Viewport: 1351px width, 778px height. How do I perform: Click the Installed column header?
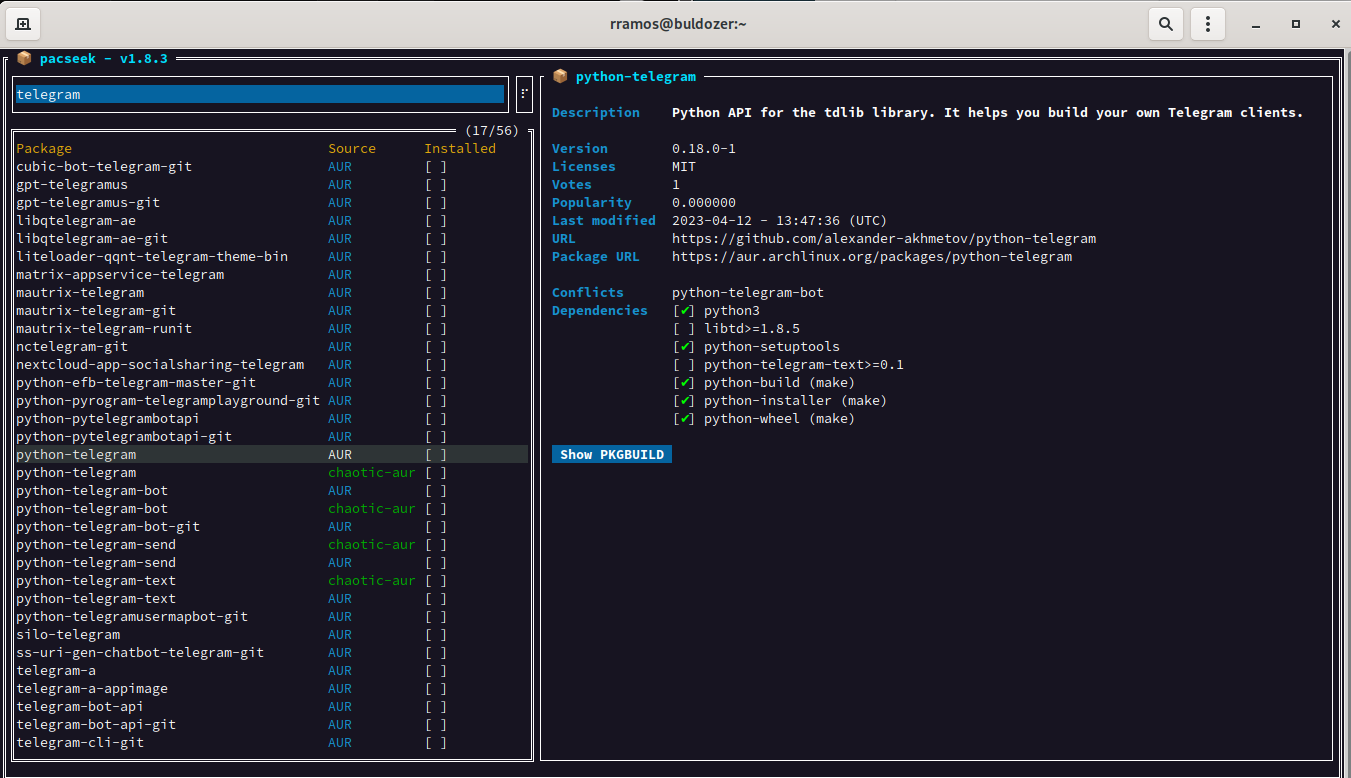click(460, 148)
